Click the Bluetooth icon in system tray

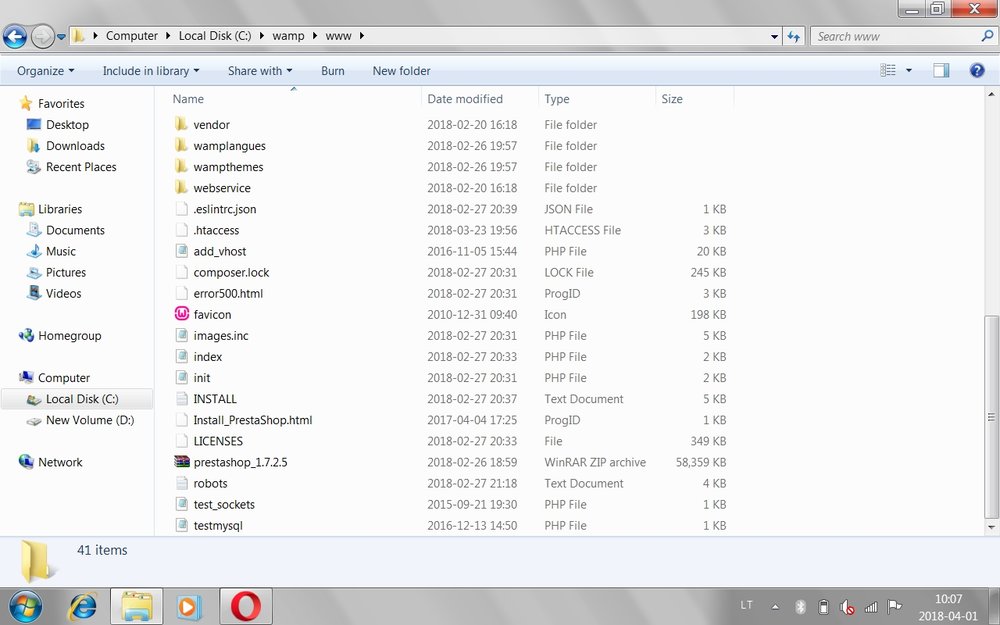tap(799, 606)
